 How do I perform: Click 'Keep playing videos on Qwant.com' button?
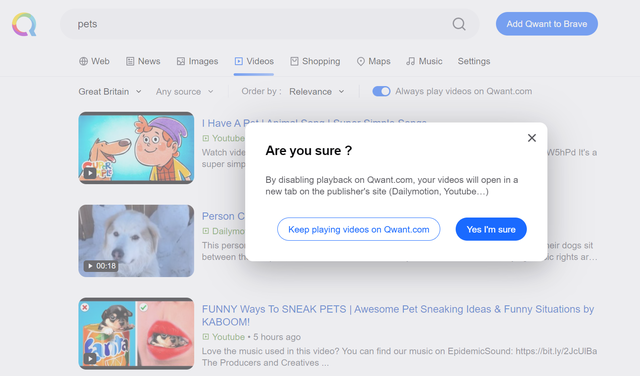[x=359, y=229]
